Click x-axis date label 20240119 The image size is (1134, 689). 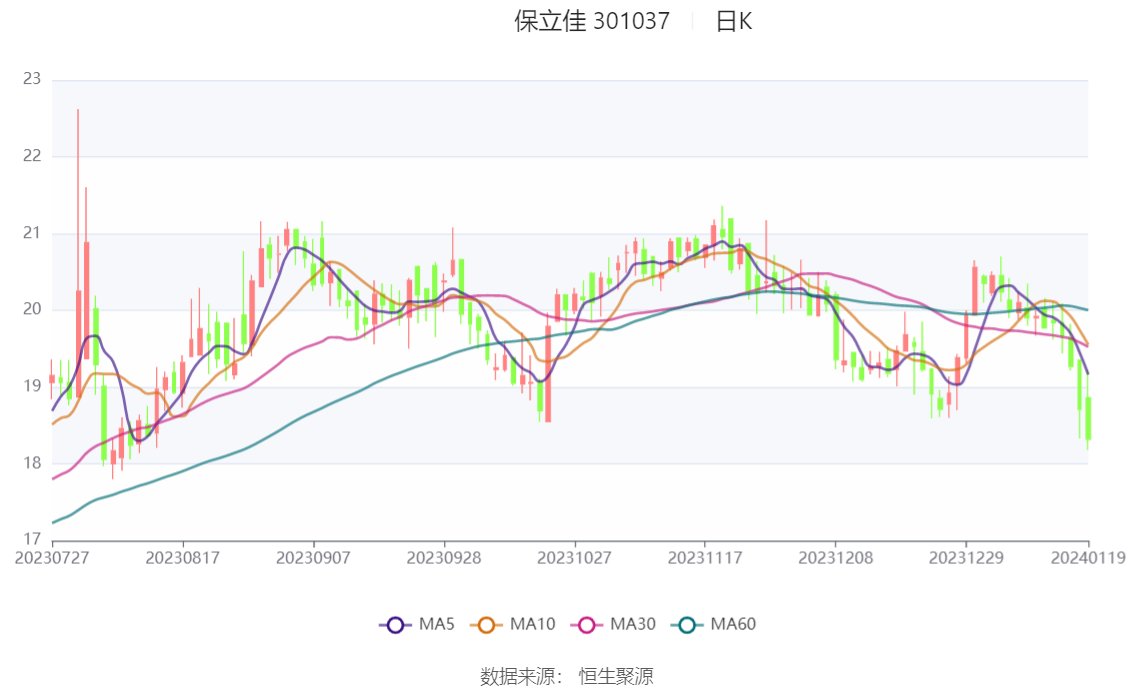[1088, 558]
